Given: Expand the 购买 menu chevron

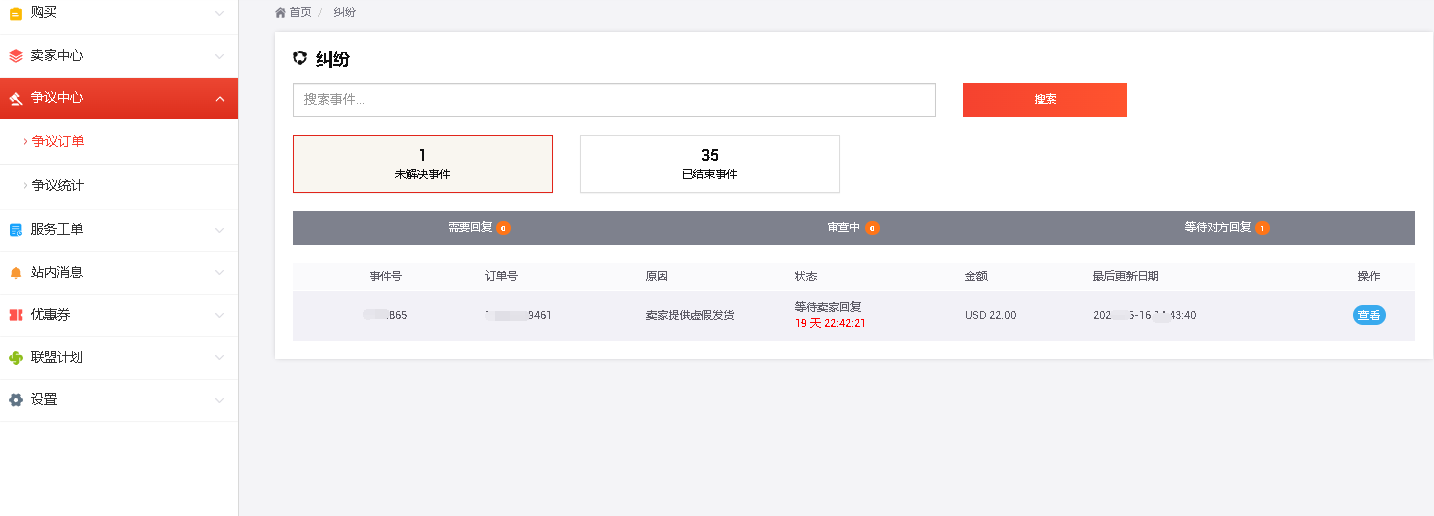Looking at the screenshot, I should point(220,13).
